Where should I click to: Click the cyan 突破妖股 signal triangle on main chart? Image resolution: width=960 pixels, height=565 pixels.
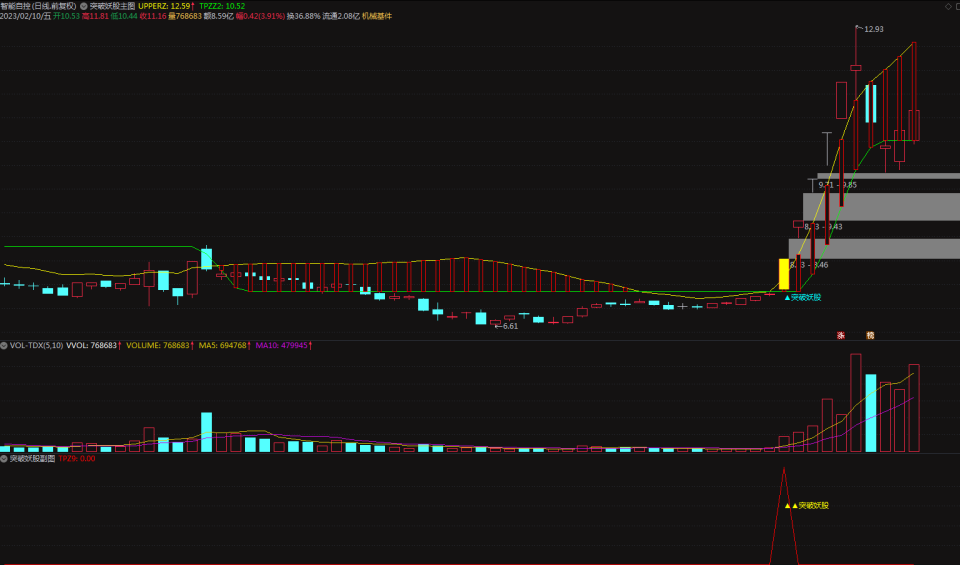pos(787,297)
